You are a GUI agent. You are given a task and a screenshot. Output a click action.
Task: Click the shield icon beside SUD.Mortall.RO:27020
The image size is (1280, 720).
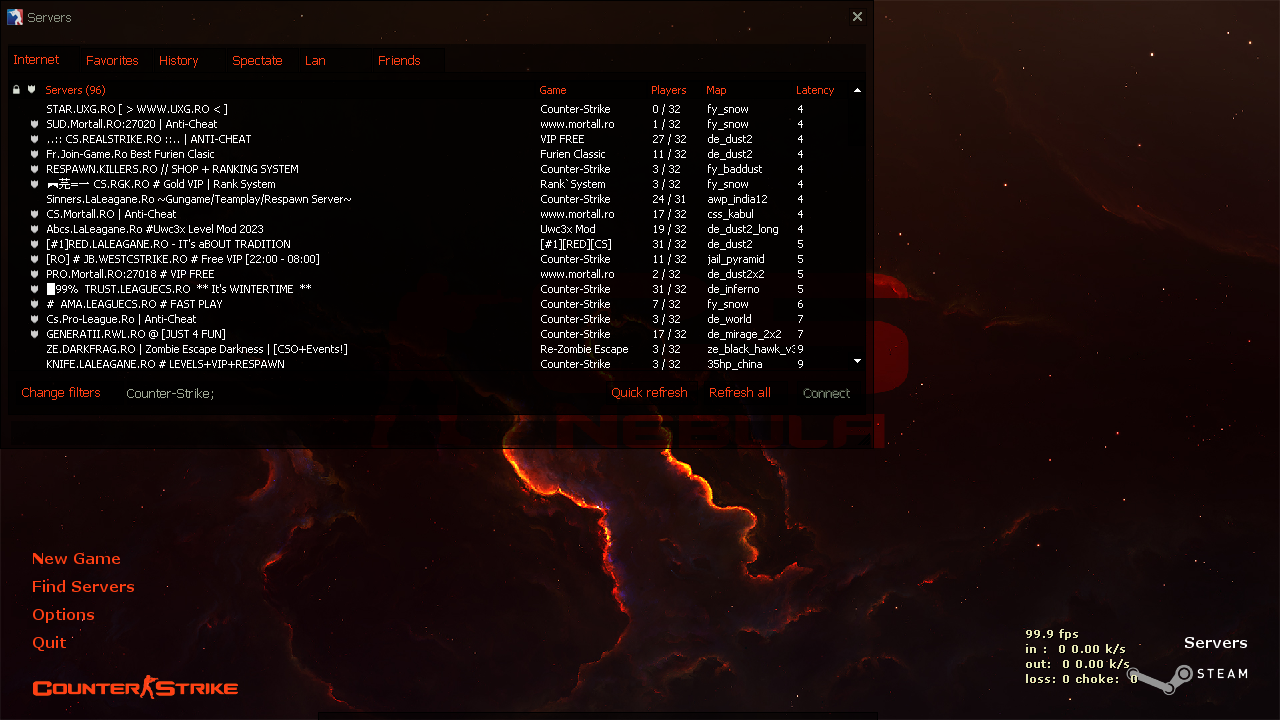pos(35,124)
